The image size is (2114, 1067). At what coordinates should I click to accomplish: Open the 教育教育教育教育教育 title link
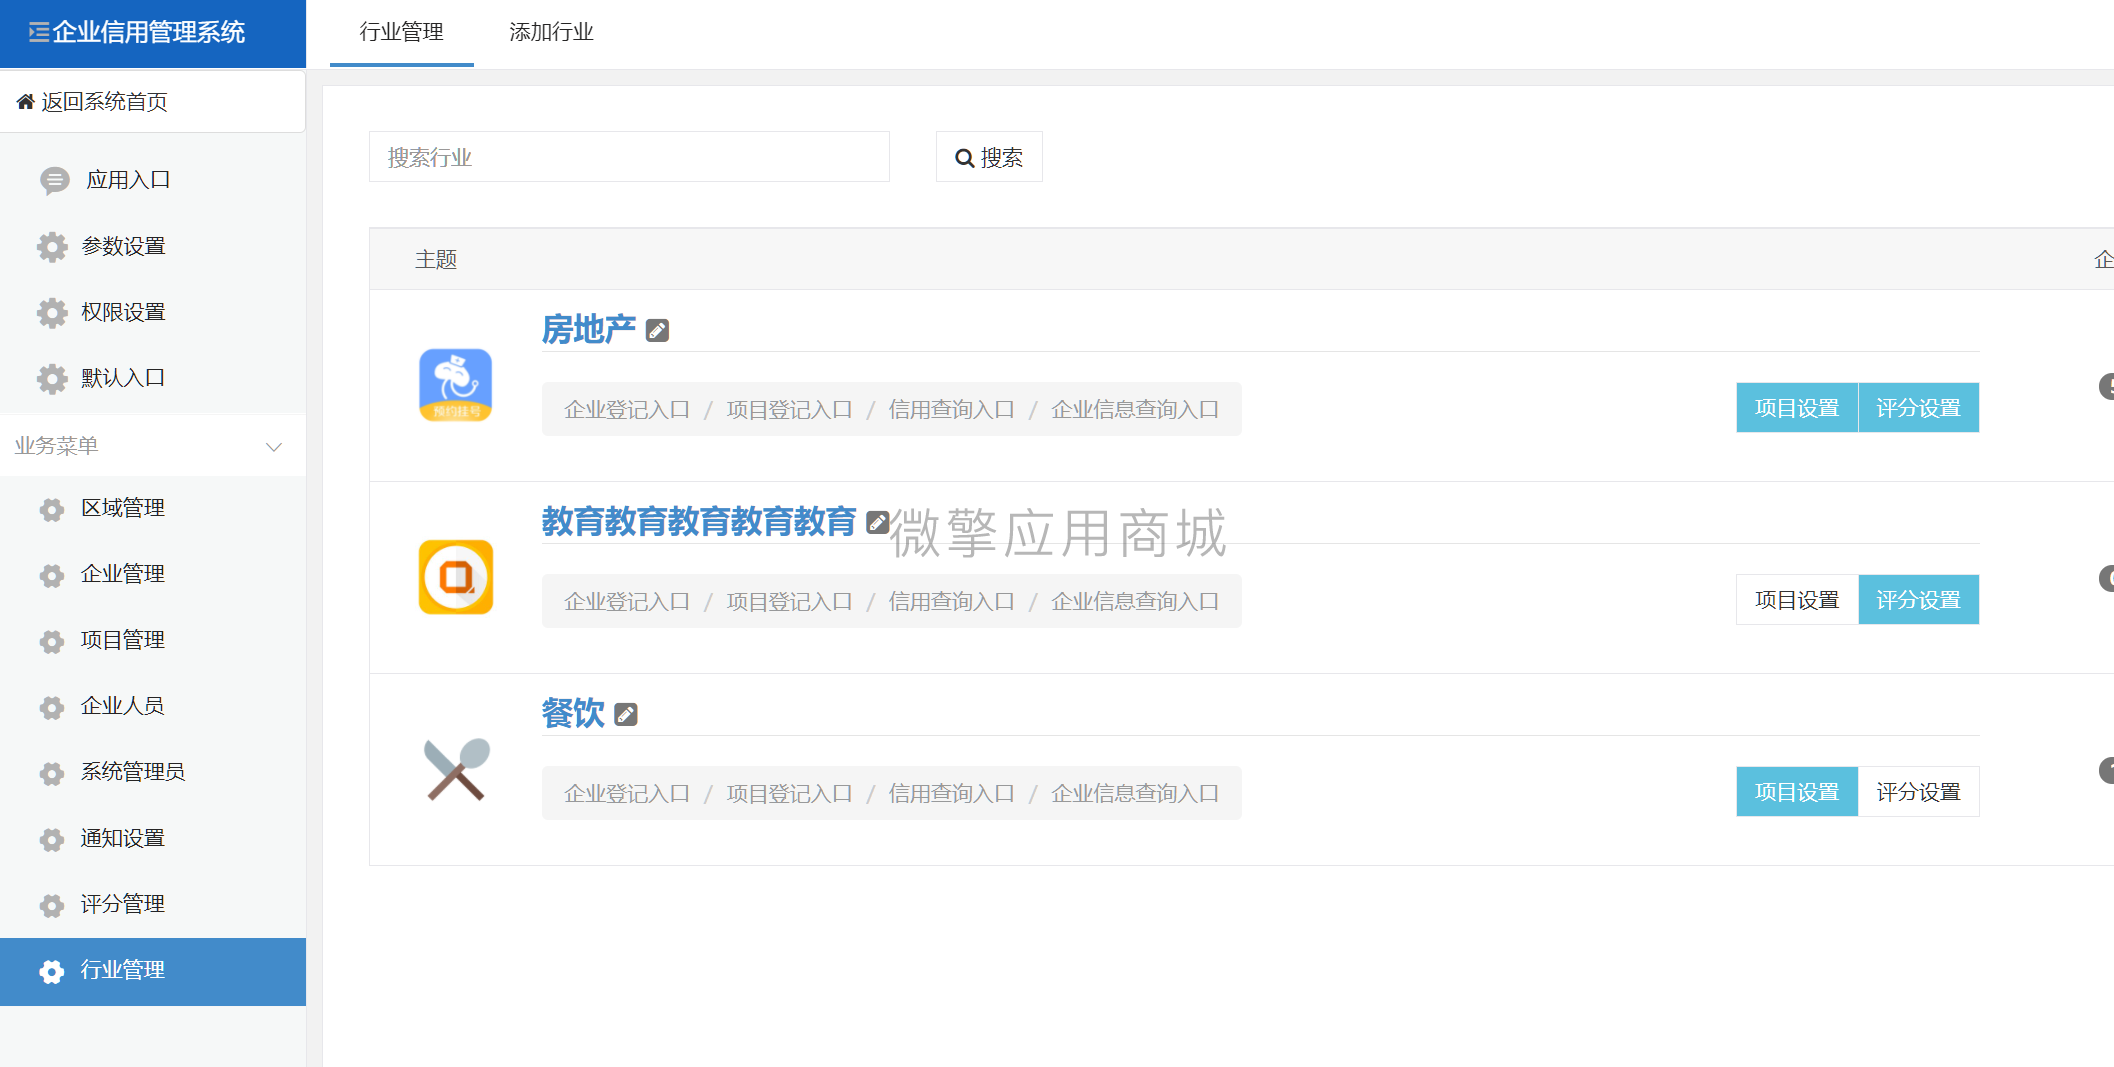[699, 521]
